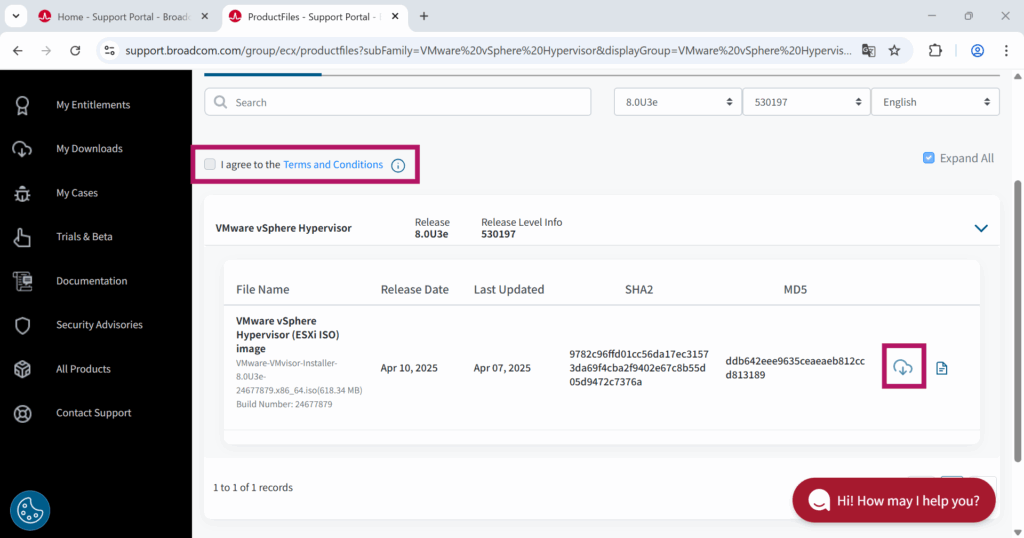
Task: Click the cloud download icon for ESXi ISO
Action: pos(902,367)
